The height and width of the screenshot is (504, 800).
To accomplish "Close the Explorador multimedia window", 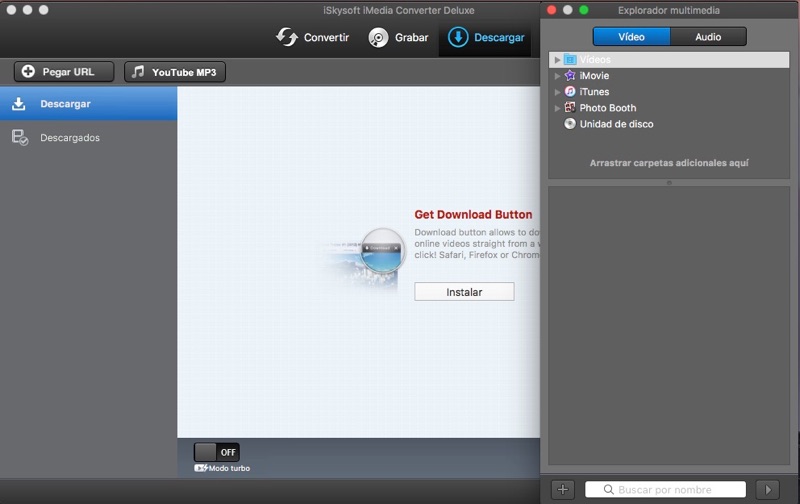I will [552, 10].
